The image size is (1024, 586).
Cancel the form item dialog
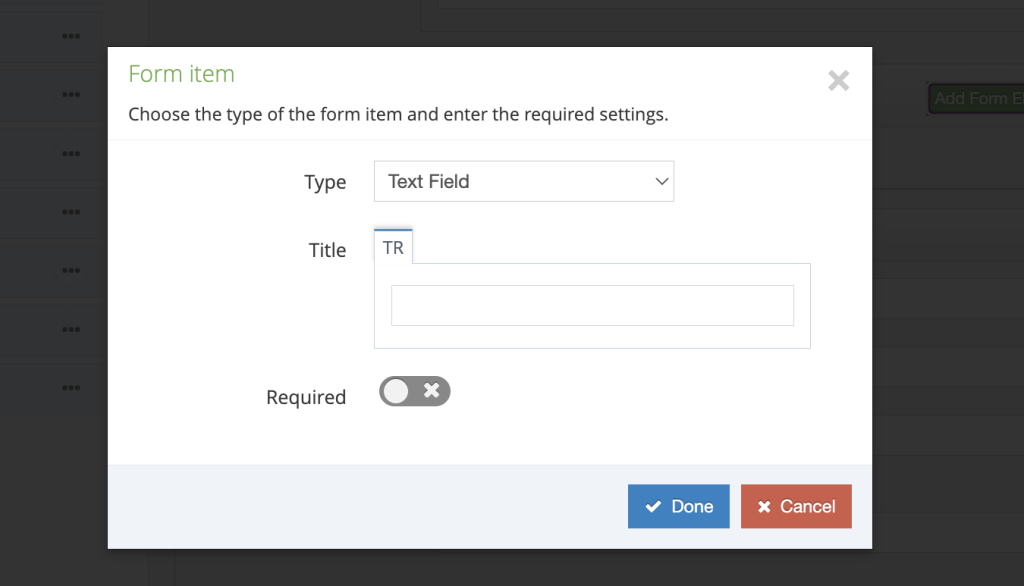pyautogui.click(x=796, y=506)
